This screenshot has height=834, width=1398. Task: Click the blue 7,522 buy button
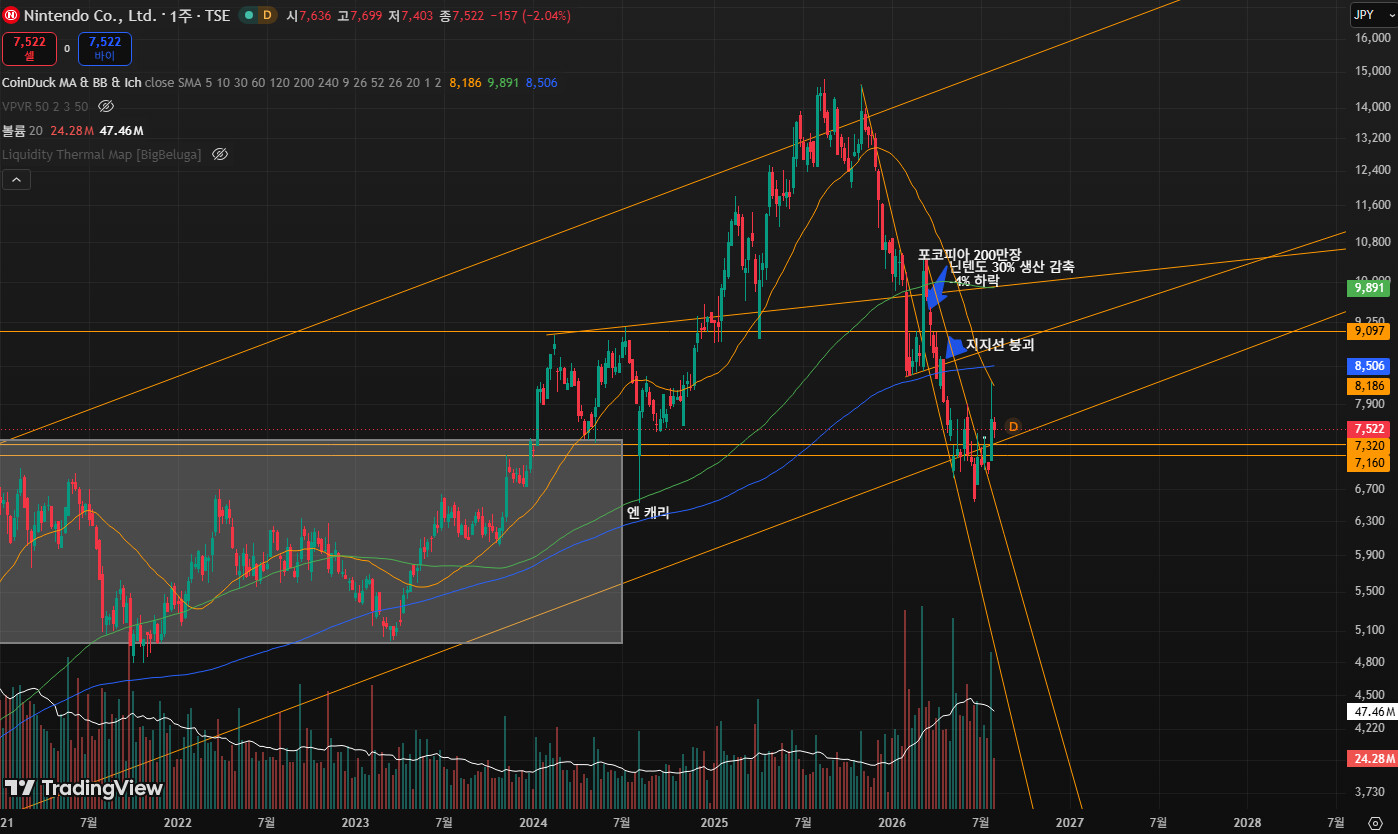tap(105, 48)
